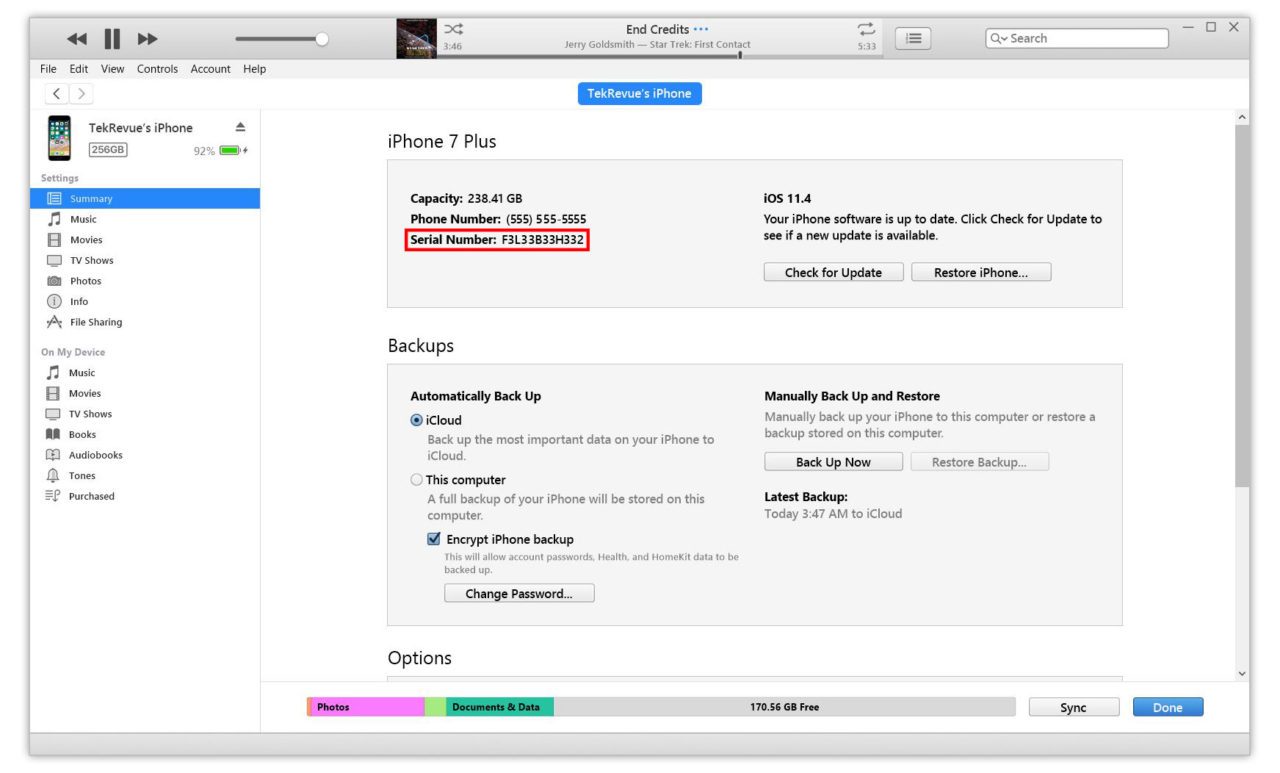
Task: Click the Phone Number text
Action: [x=498, y=219]
